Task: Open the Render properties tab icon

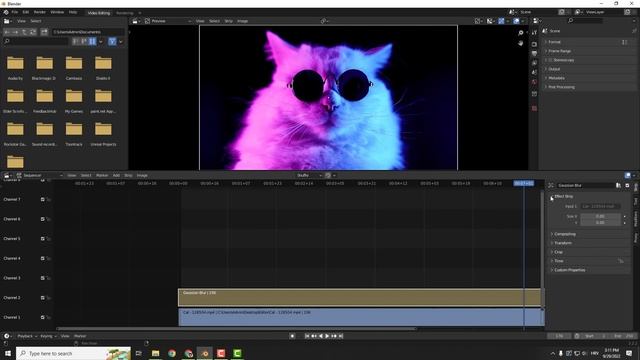Action: (534, 44)
